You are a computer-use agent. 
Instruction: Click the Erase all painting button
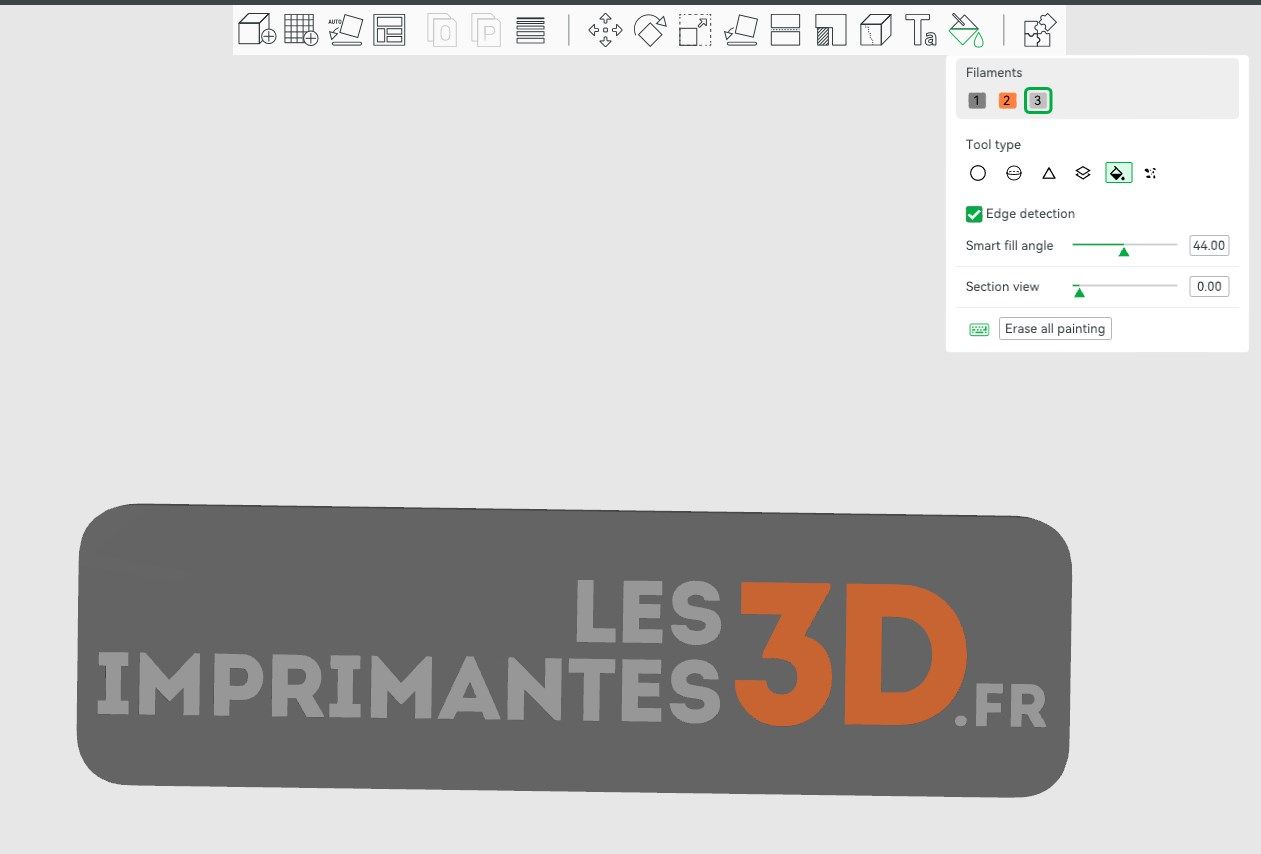[1055, 329]
